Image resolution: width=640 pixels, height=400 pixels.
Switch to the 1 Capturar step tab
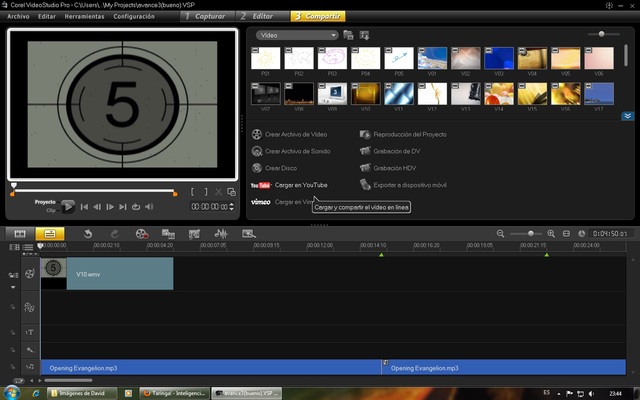pos(207,16)
